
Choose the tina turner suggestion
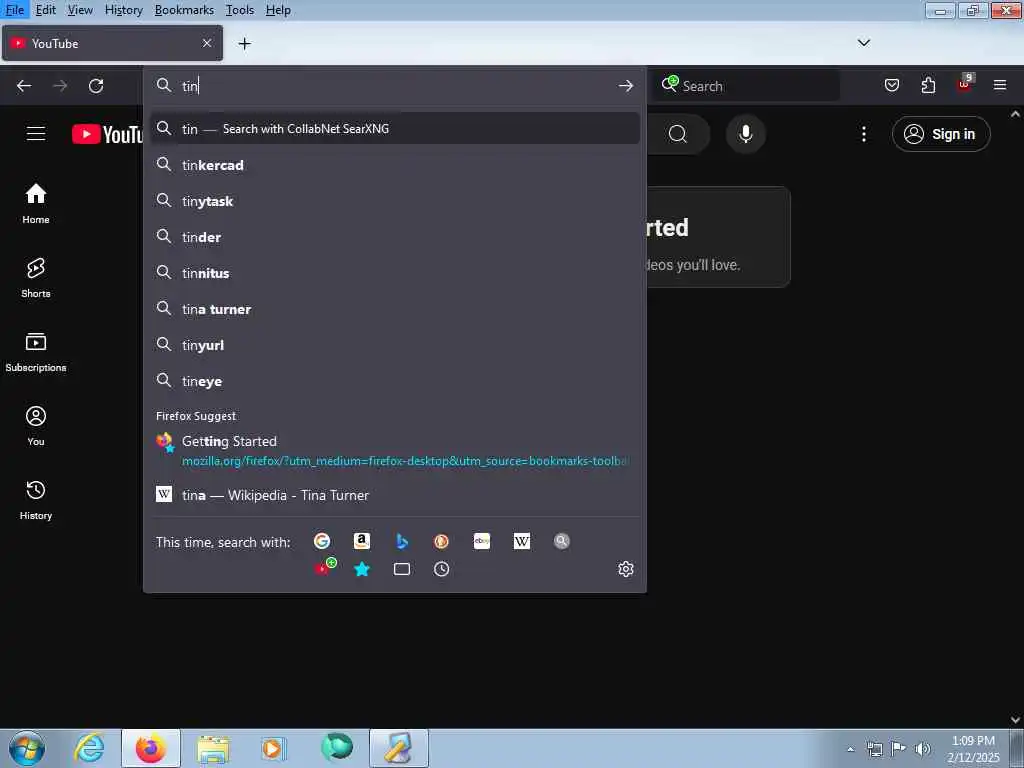coord(395,308)
